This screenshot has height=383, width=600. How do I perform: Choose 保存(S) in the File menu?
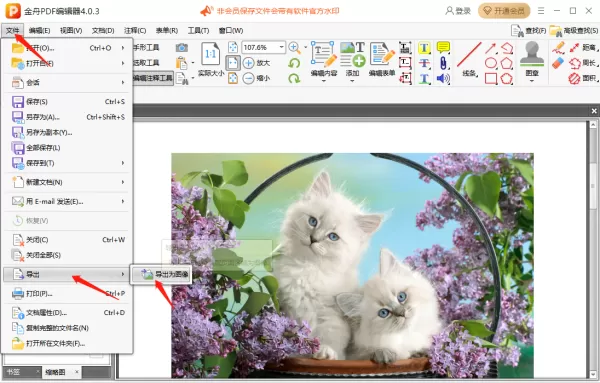(x=68, y=101)
